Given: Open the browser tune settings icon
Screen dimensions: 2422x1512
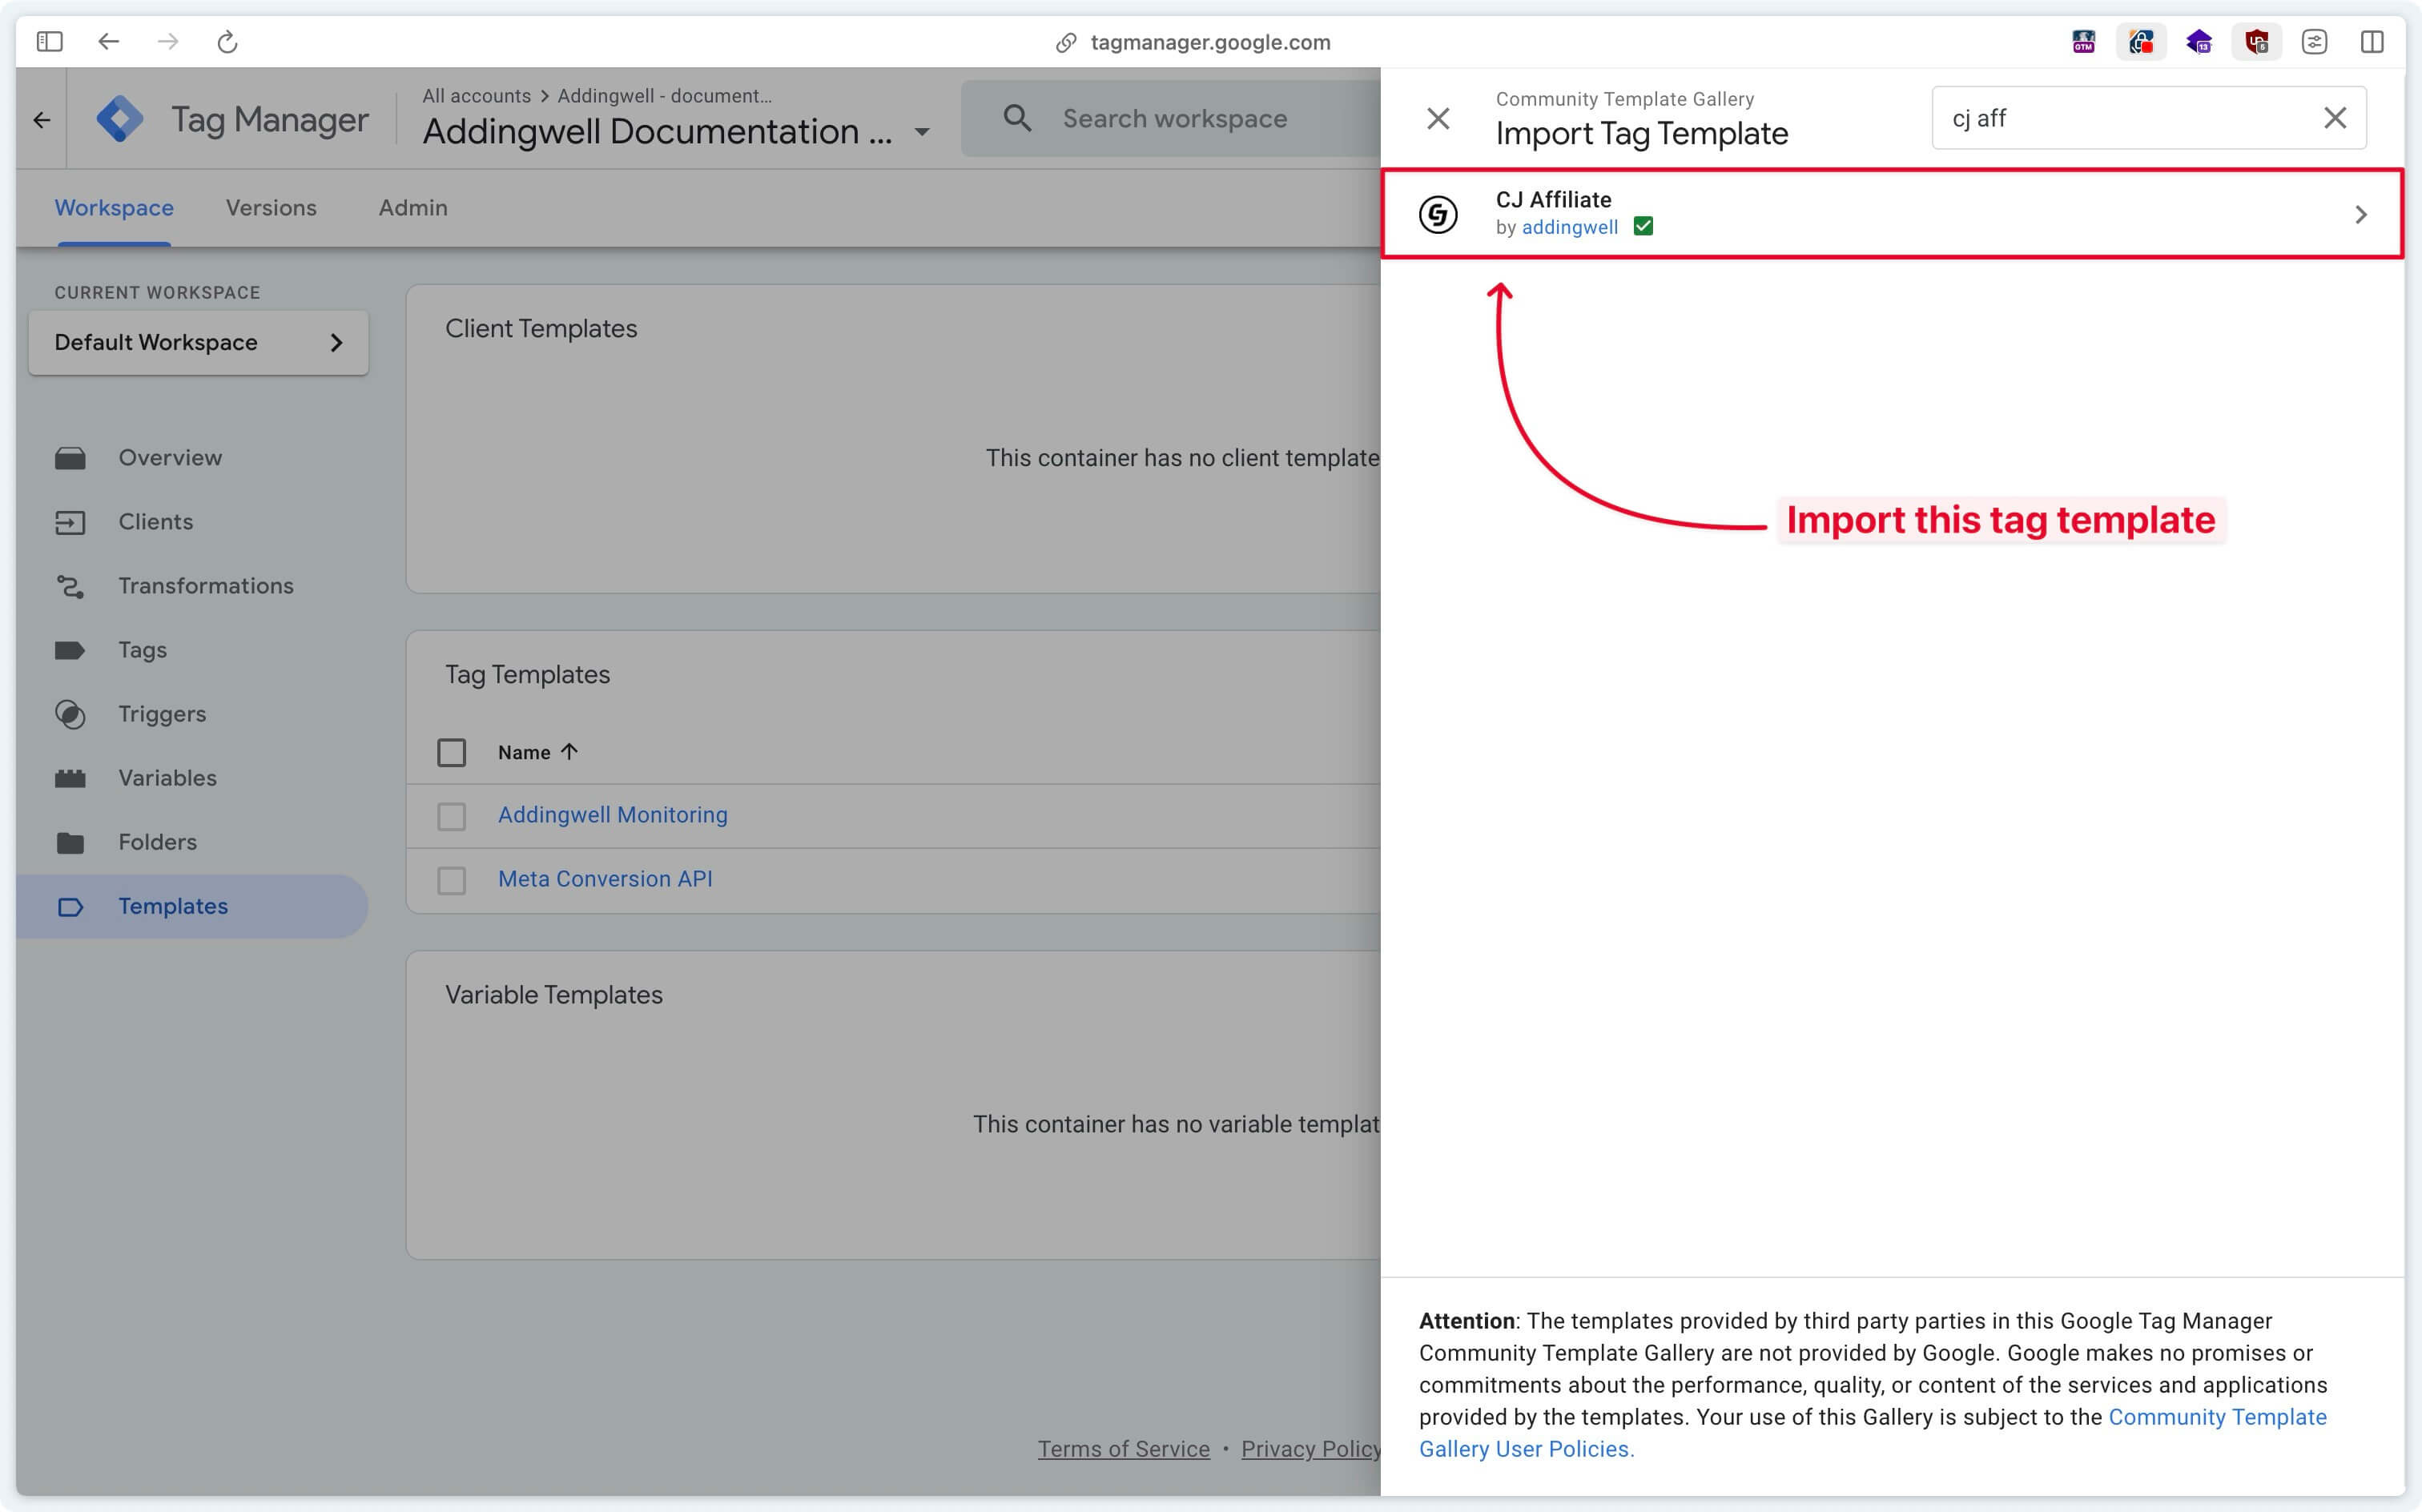Looking at the screenshot, I should pos(2314,41).
